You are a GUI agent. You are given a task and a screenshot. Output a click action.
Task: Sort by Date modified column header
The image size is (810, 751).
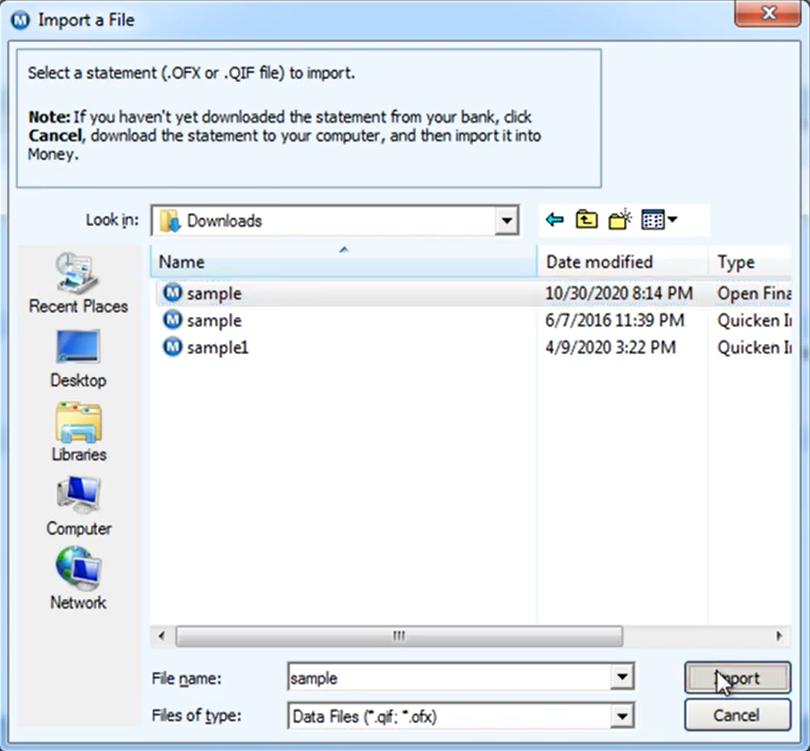[622, 261]
